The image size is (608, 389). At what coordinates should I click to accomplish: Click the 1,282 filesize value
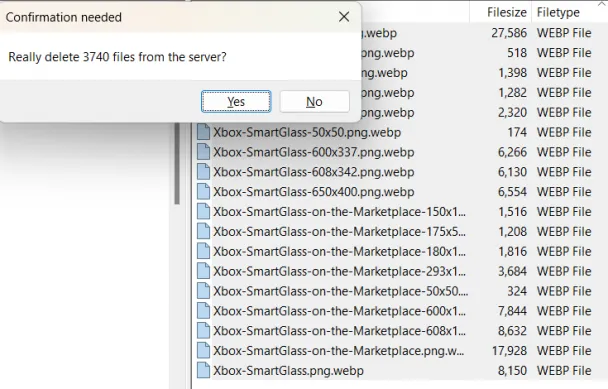point(512,92)
